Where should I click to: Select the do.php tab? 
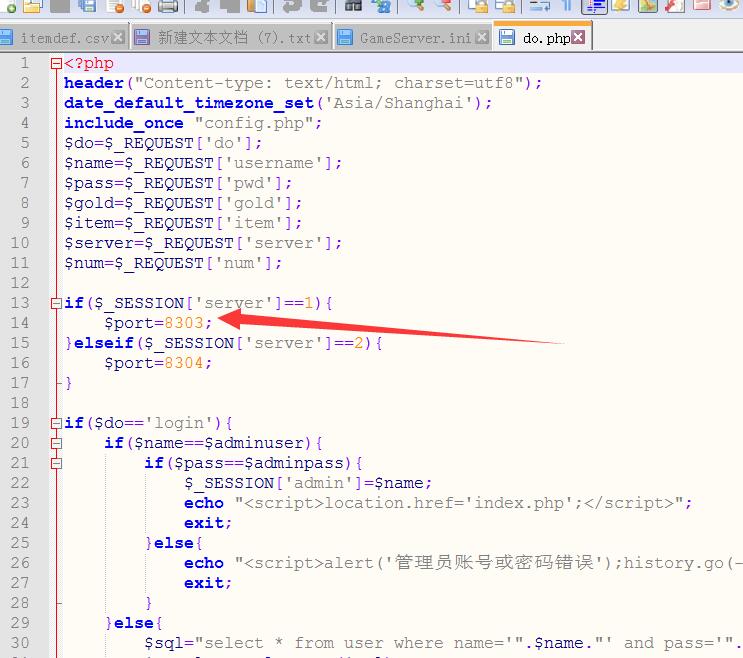pos(543,37)
